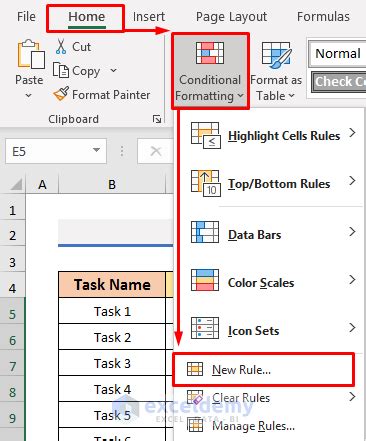The height and width of the screenshot is (441, 366).
Task: Expand the Highlight Cells Rules submenu arrow
Action: [x=352, y=133]
